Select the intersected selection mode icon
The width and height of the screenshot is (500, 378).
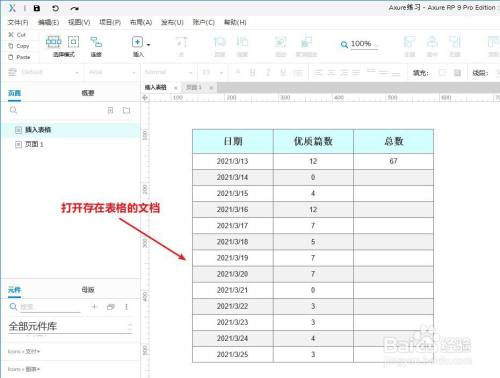pos(53,42)
